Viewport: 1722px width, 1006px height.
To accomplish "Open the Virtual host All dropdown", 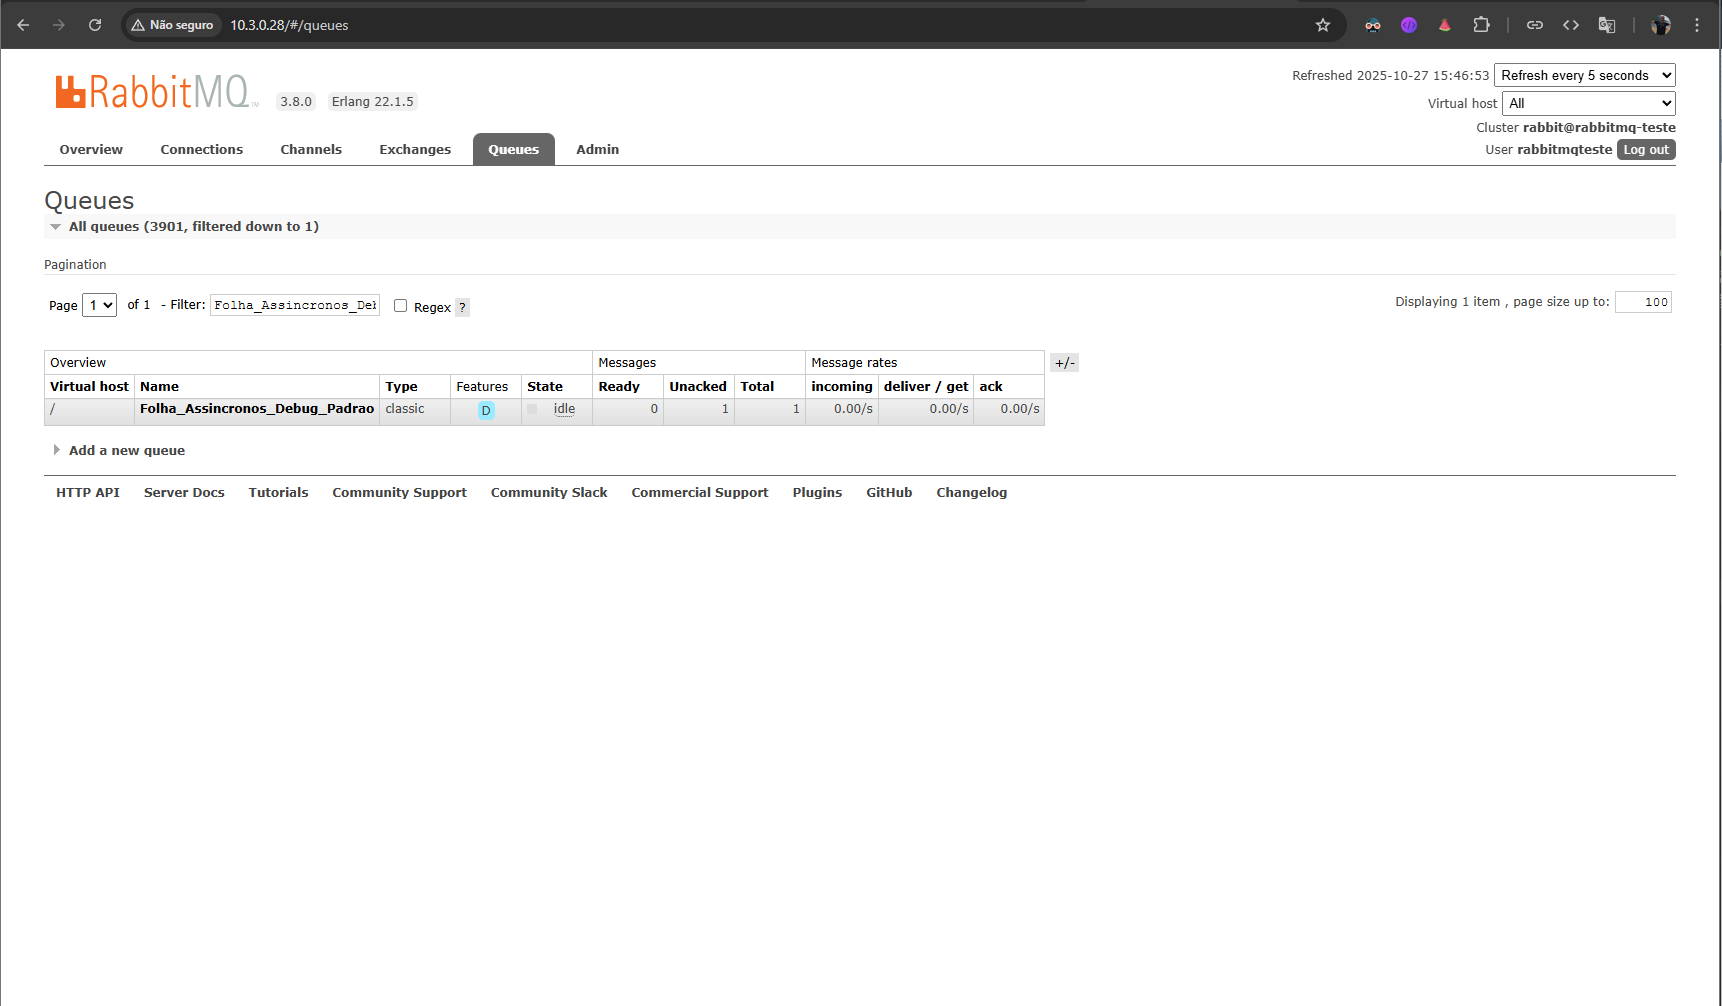I will 1589,103.
